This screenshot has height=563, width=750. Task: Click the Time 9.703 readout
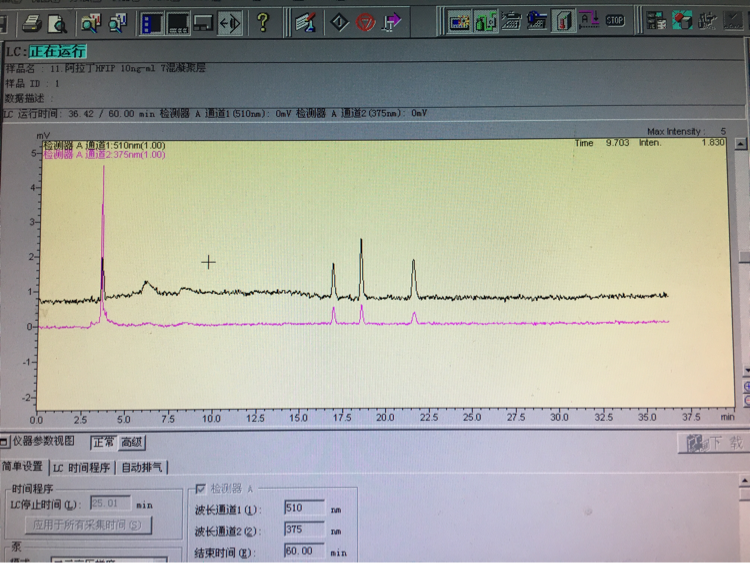[602, 143]
